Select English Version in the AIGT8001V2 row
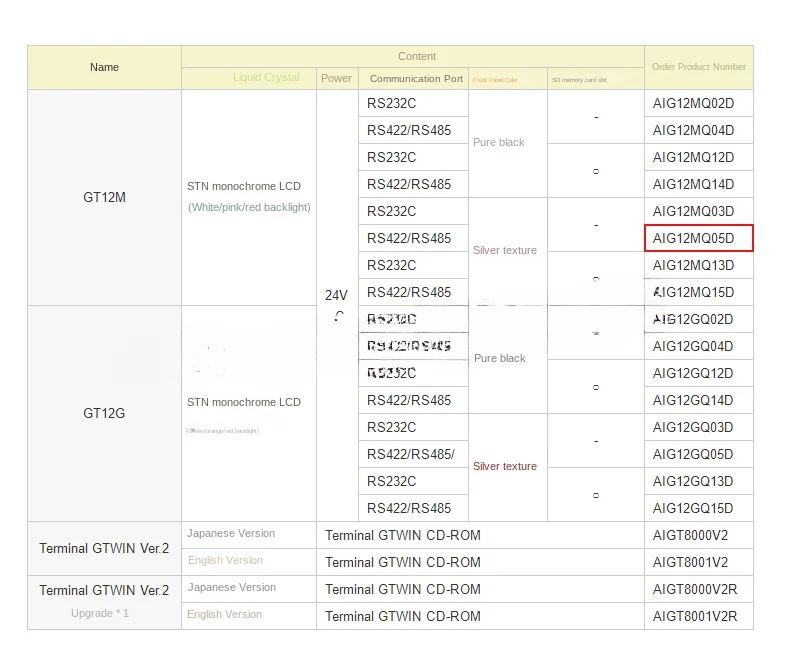The width and height of the screenshot is (790, 661). (x=225, y=560)
